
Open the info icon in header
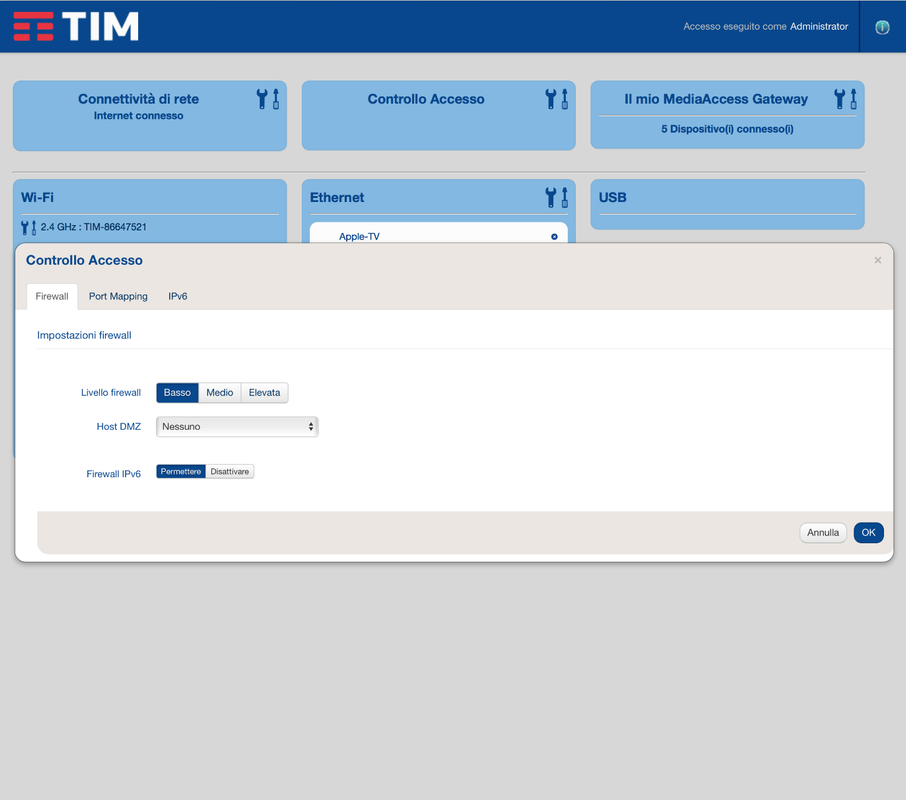[882, 27]
